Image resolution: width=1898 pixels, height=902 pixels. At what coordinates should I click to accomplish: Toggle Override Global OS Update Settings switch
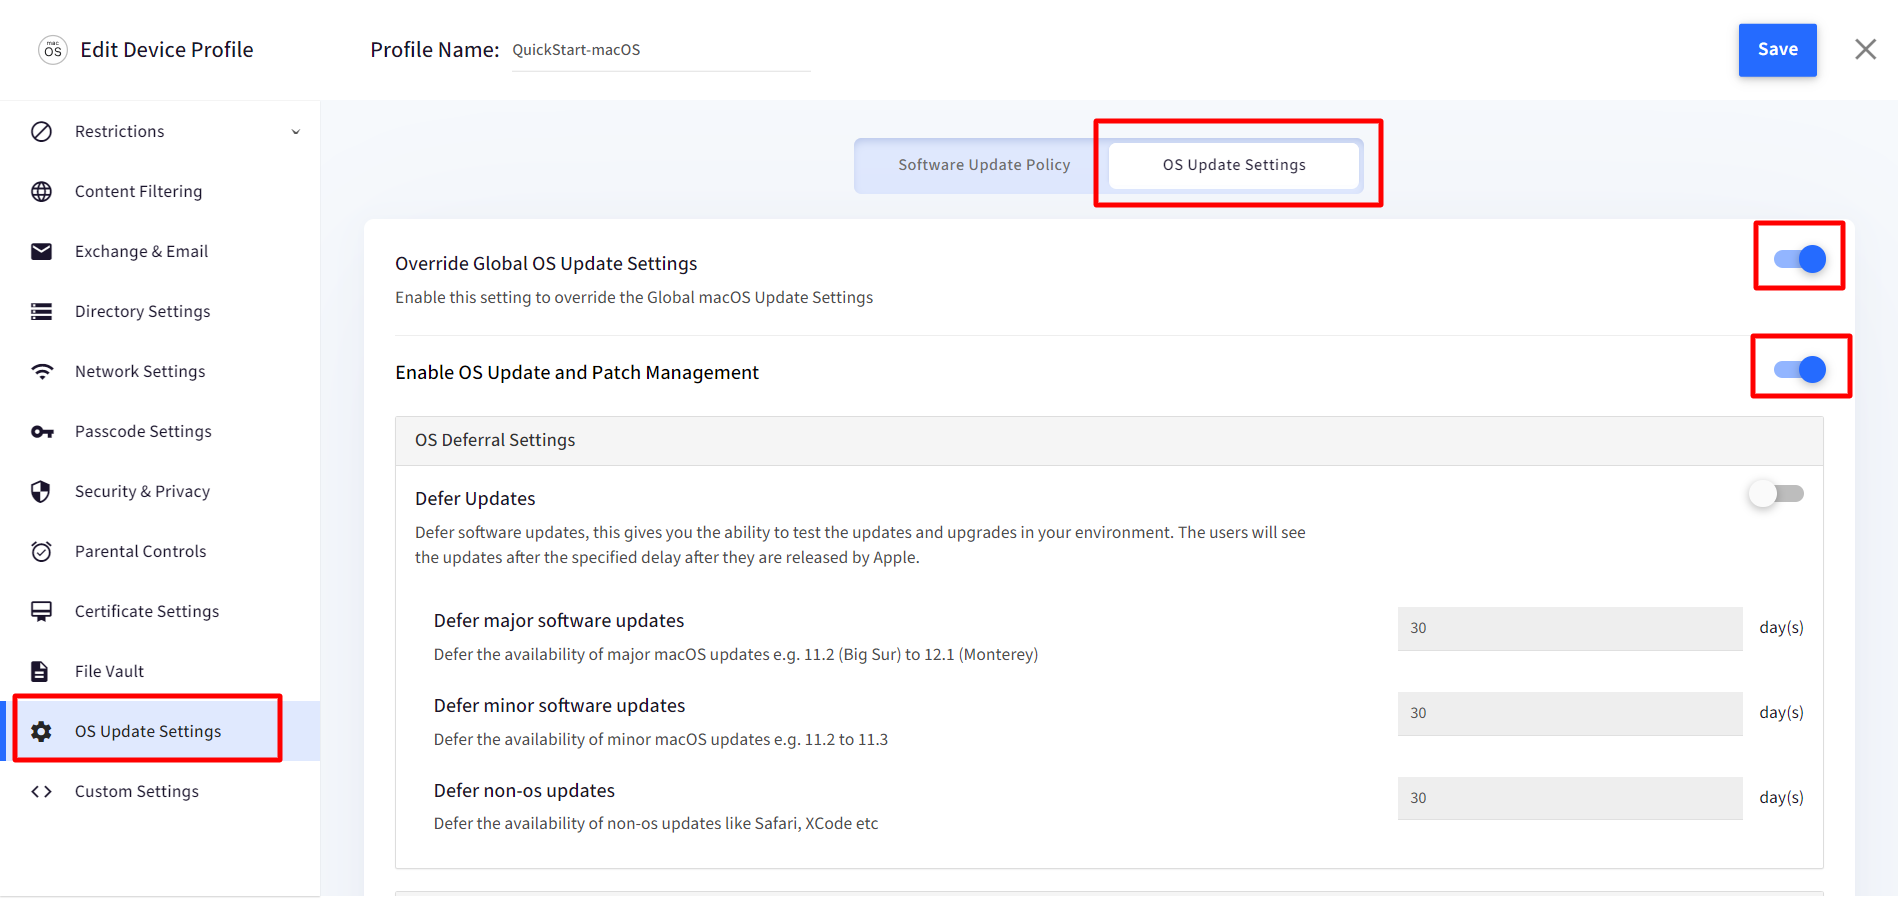click(x=1799, y=259)
